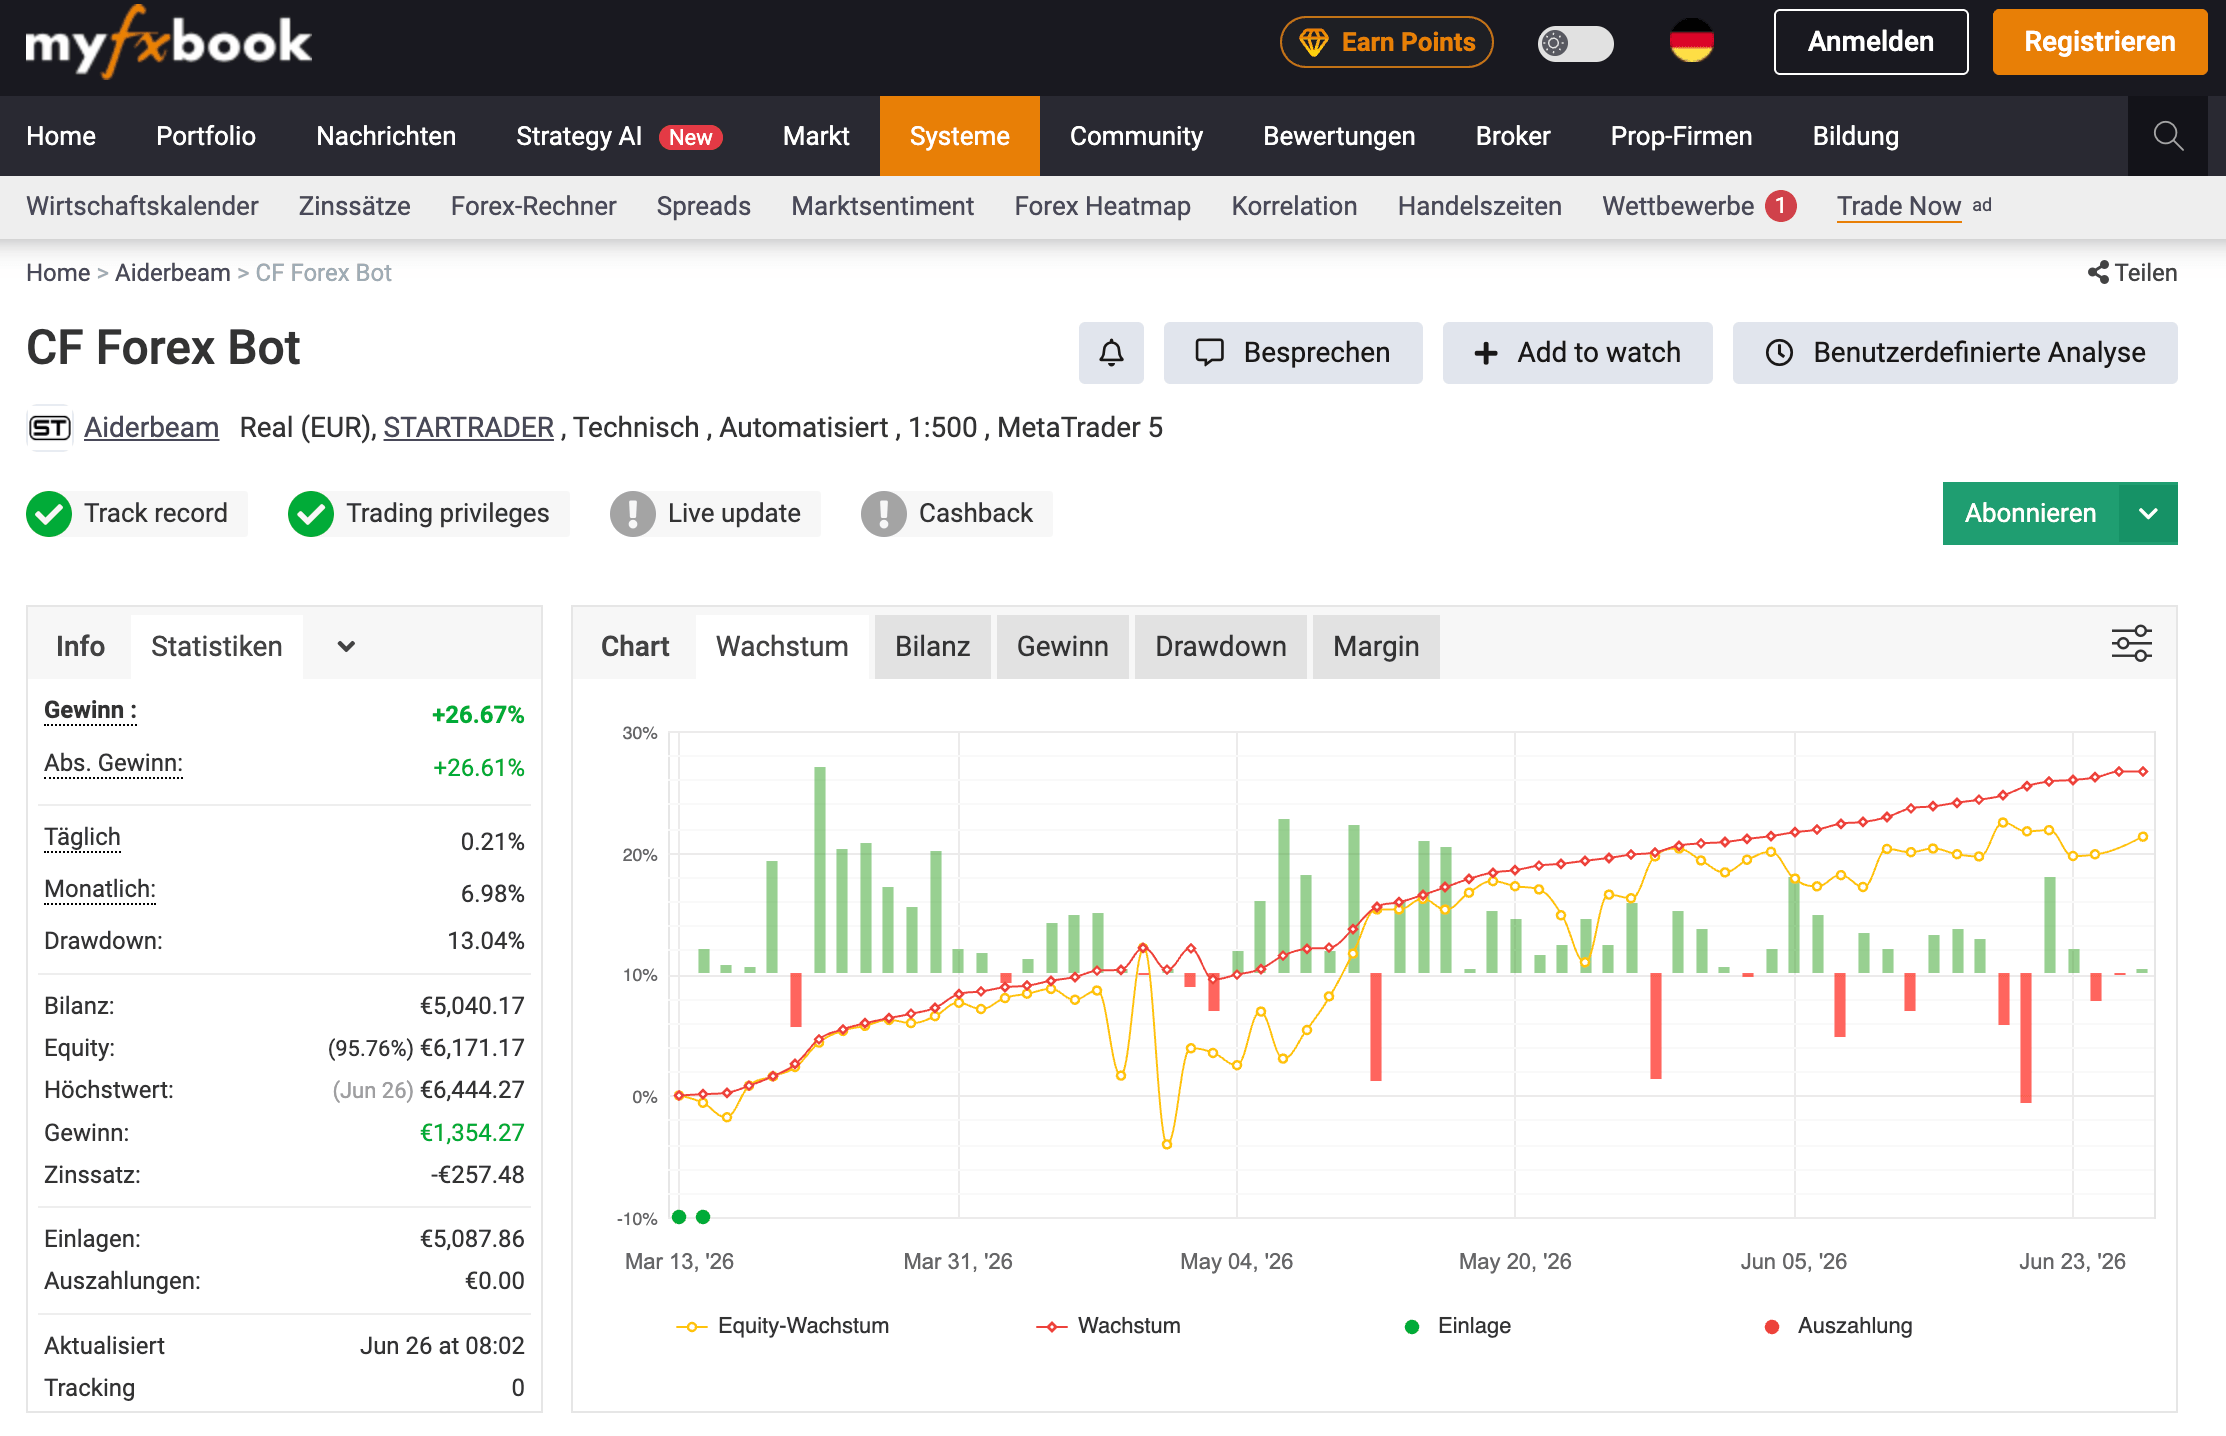Viewport: 2226px width, 1436px height.
Task: Click the Anmelden login button
Action: [1870, 42]
